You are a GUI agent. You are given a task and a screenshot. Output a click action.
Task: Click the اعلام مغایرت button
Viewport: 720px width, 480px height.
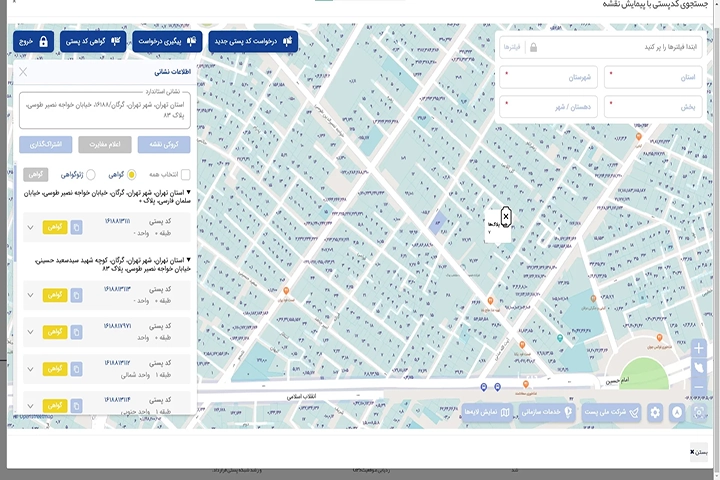[105, 144]
